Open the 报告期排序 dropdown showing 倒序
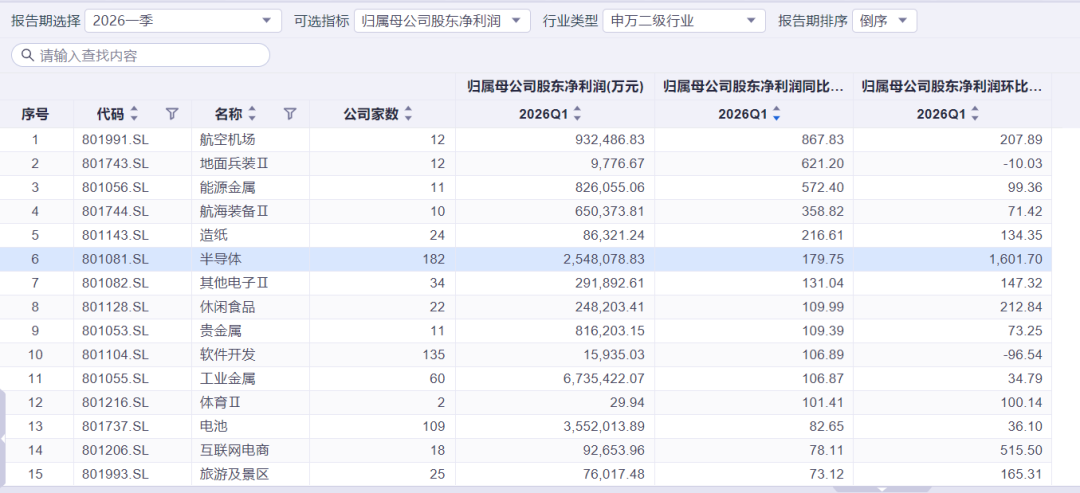1080x493 pixels. click(x=884, y=21)
